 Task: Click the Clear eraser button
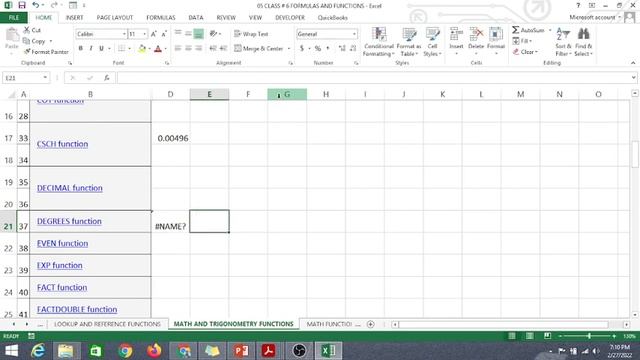[x=525, y=52]
